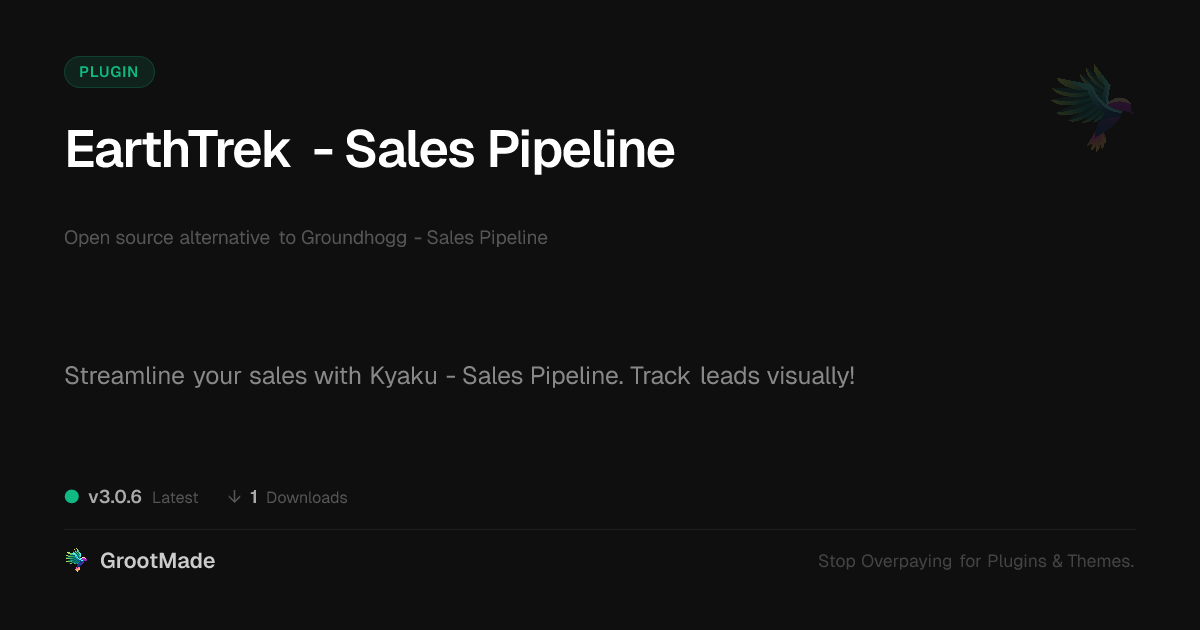Select the green PLUGIN badge
1200x630 pixels.
[x=109, y=72]
